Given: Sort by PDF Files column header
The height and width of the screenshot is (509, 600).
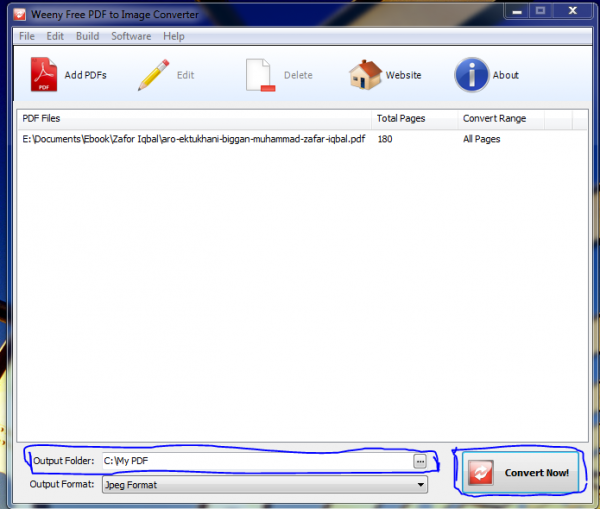Looking at the screenshot, I should [x=194, y=119].
